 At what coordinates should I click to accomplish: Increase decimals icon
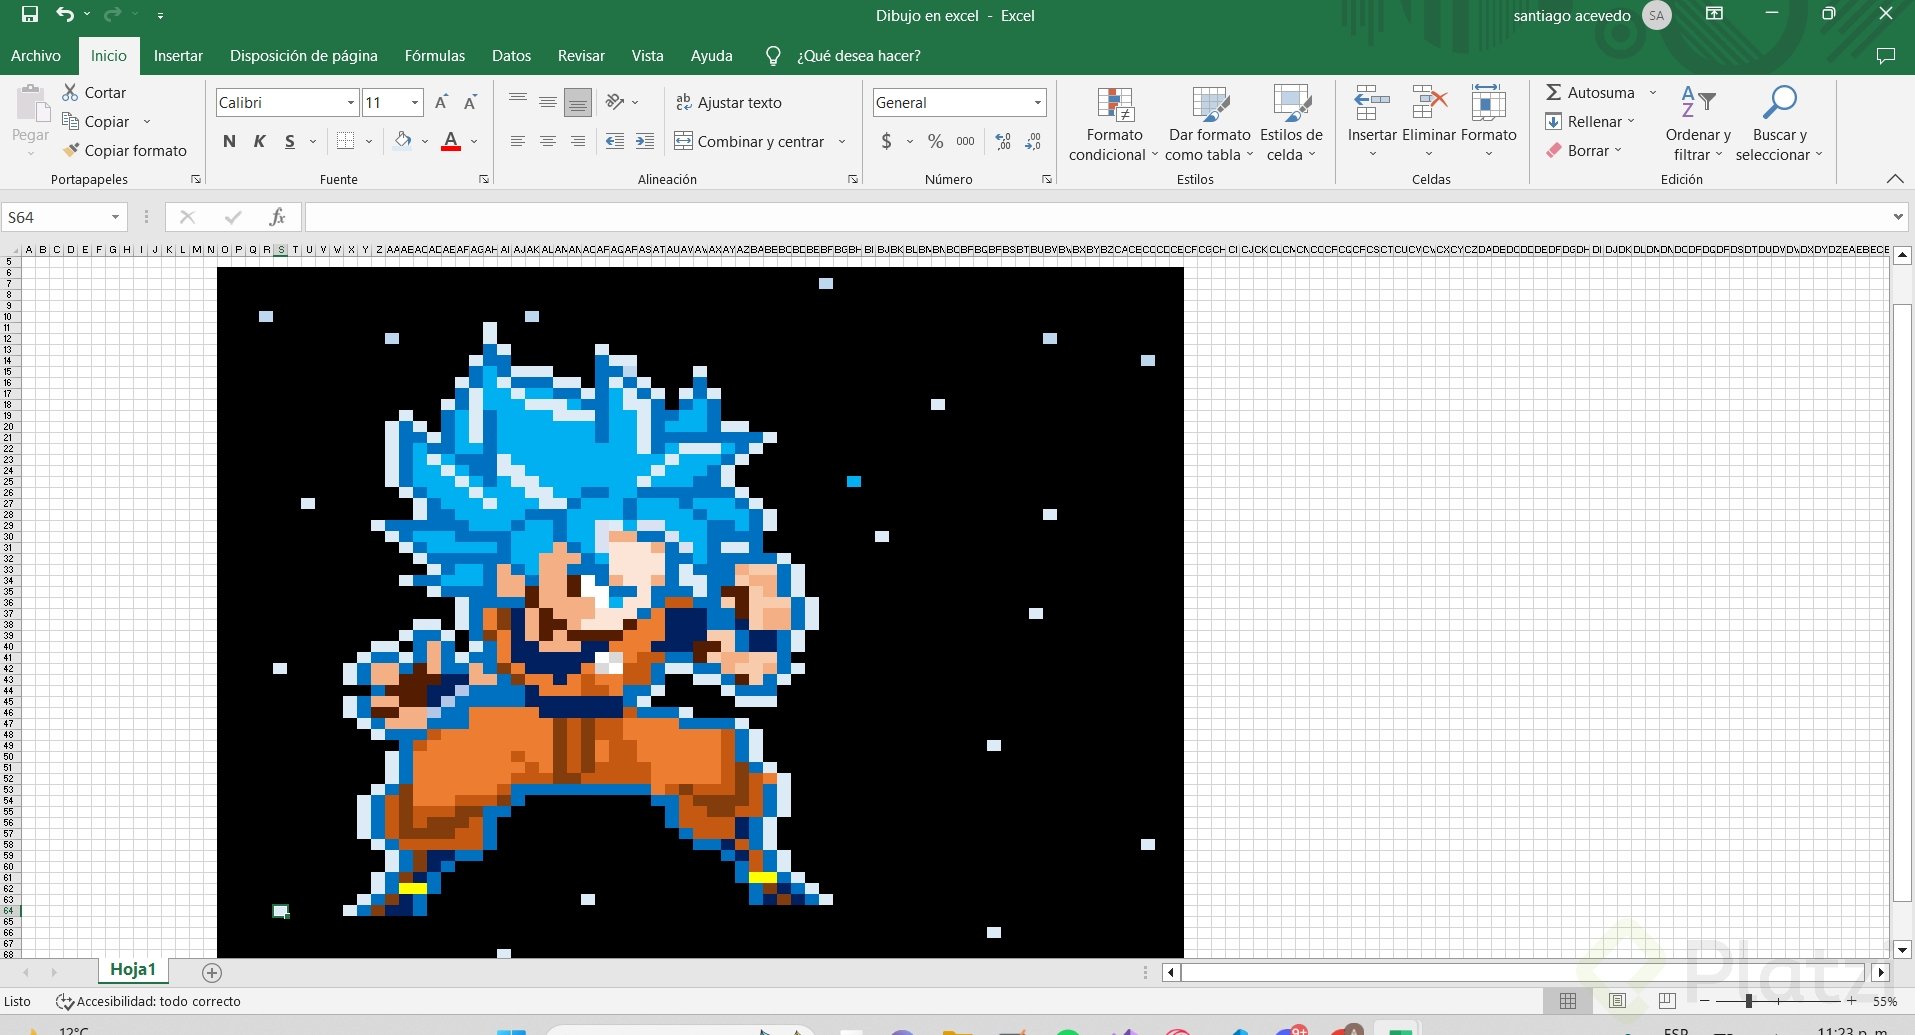pos(1003,141)
